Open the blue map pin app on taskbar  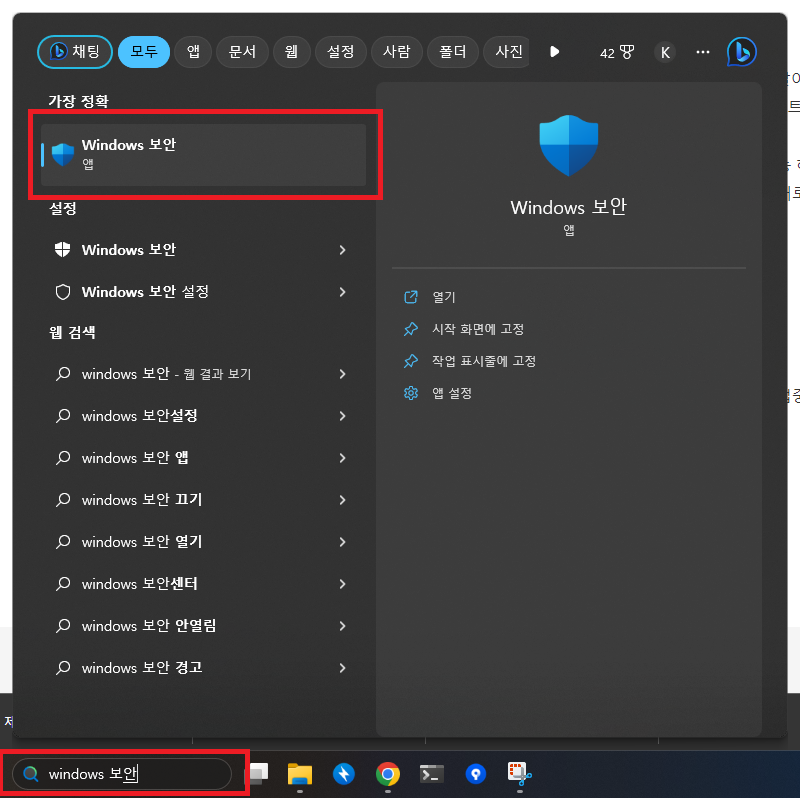[476, 774]
